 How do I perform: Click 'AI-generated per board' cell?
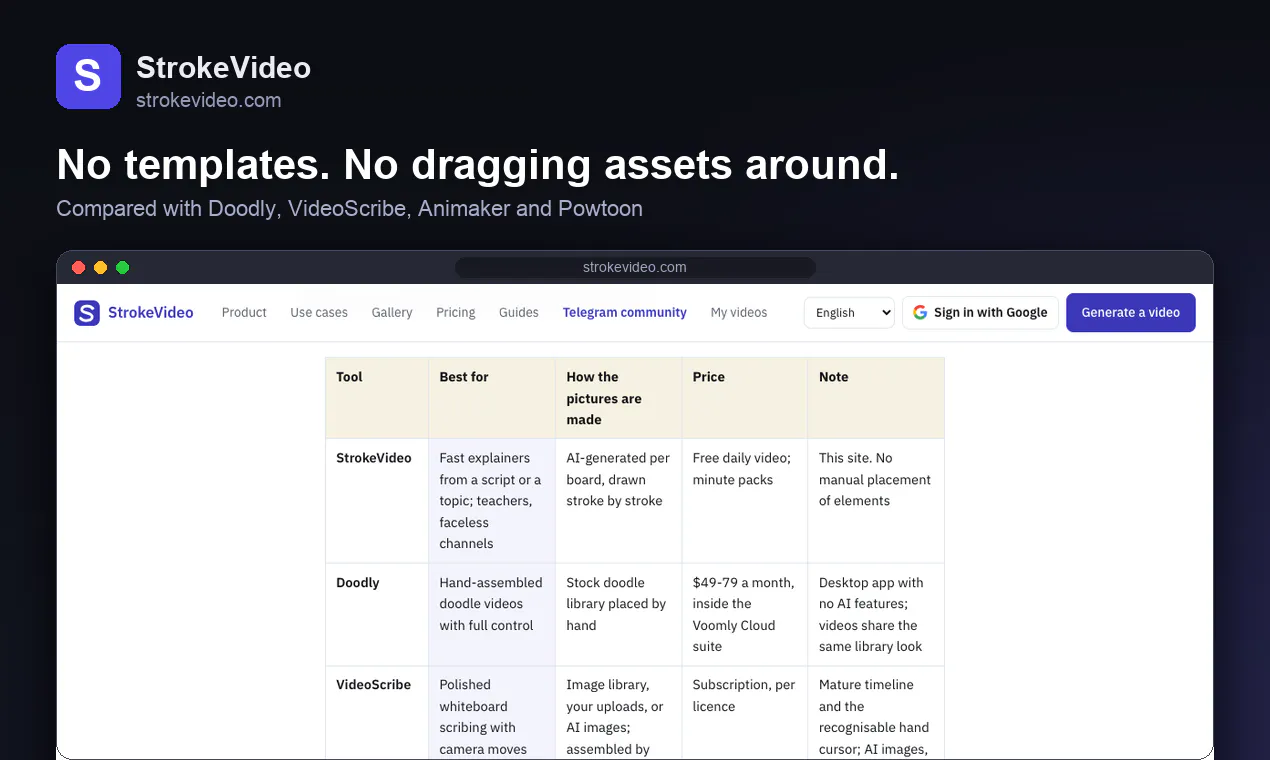[619, 501]
